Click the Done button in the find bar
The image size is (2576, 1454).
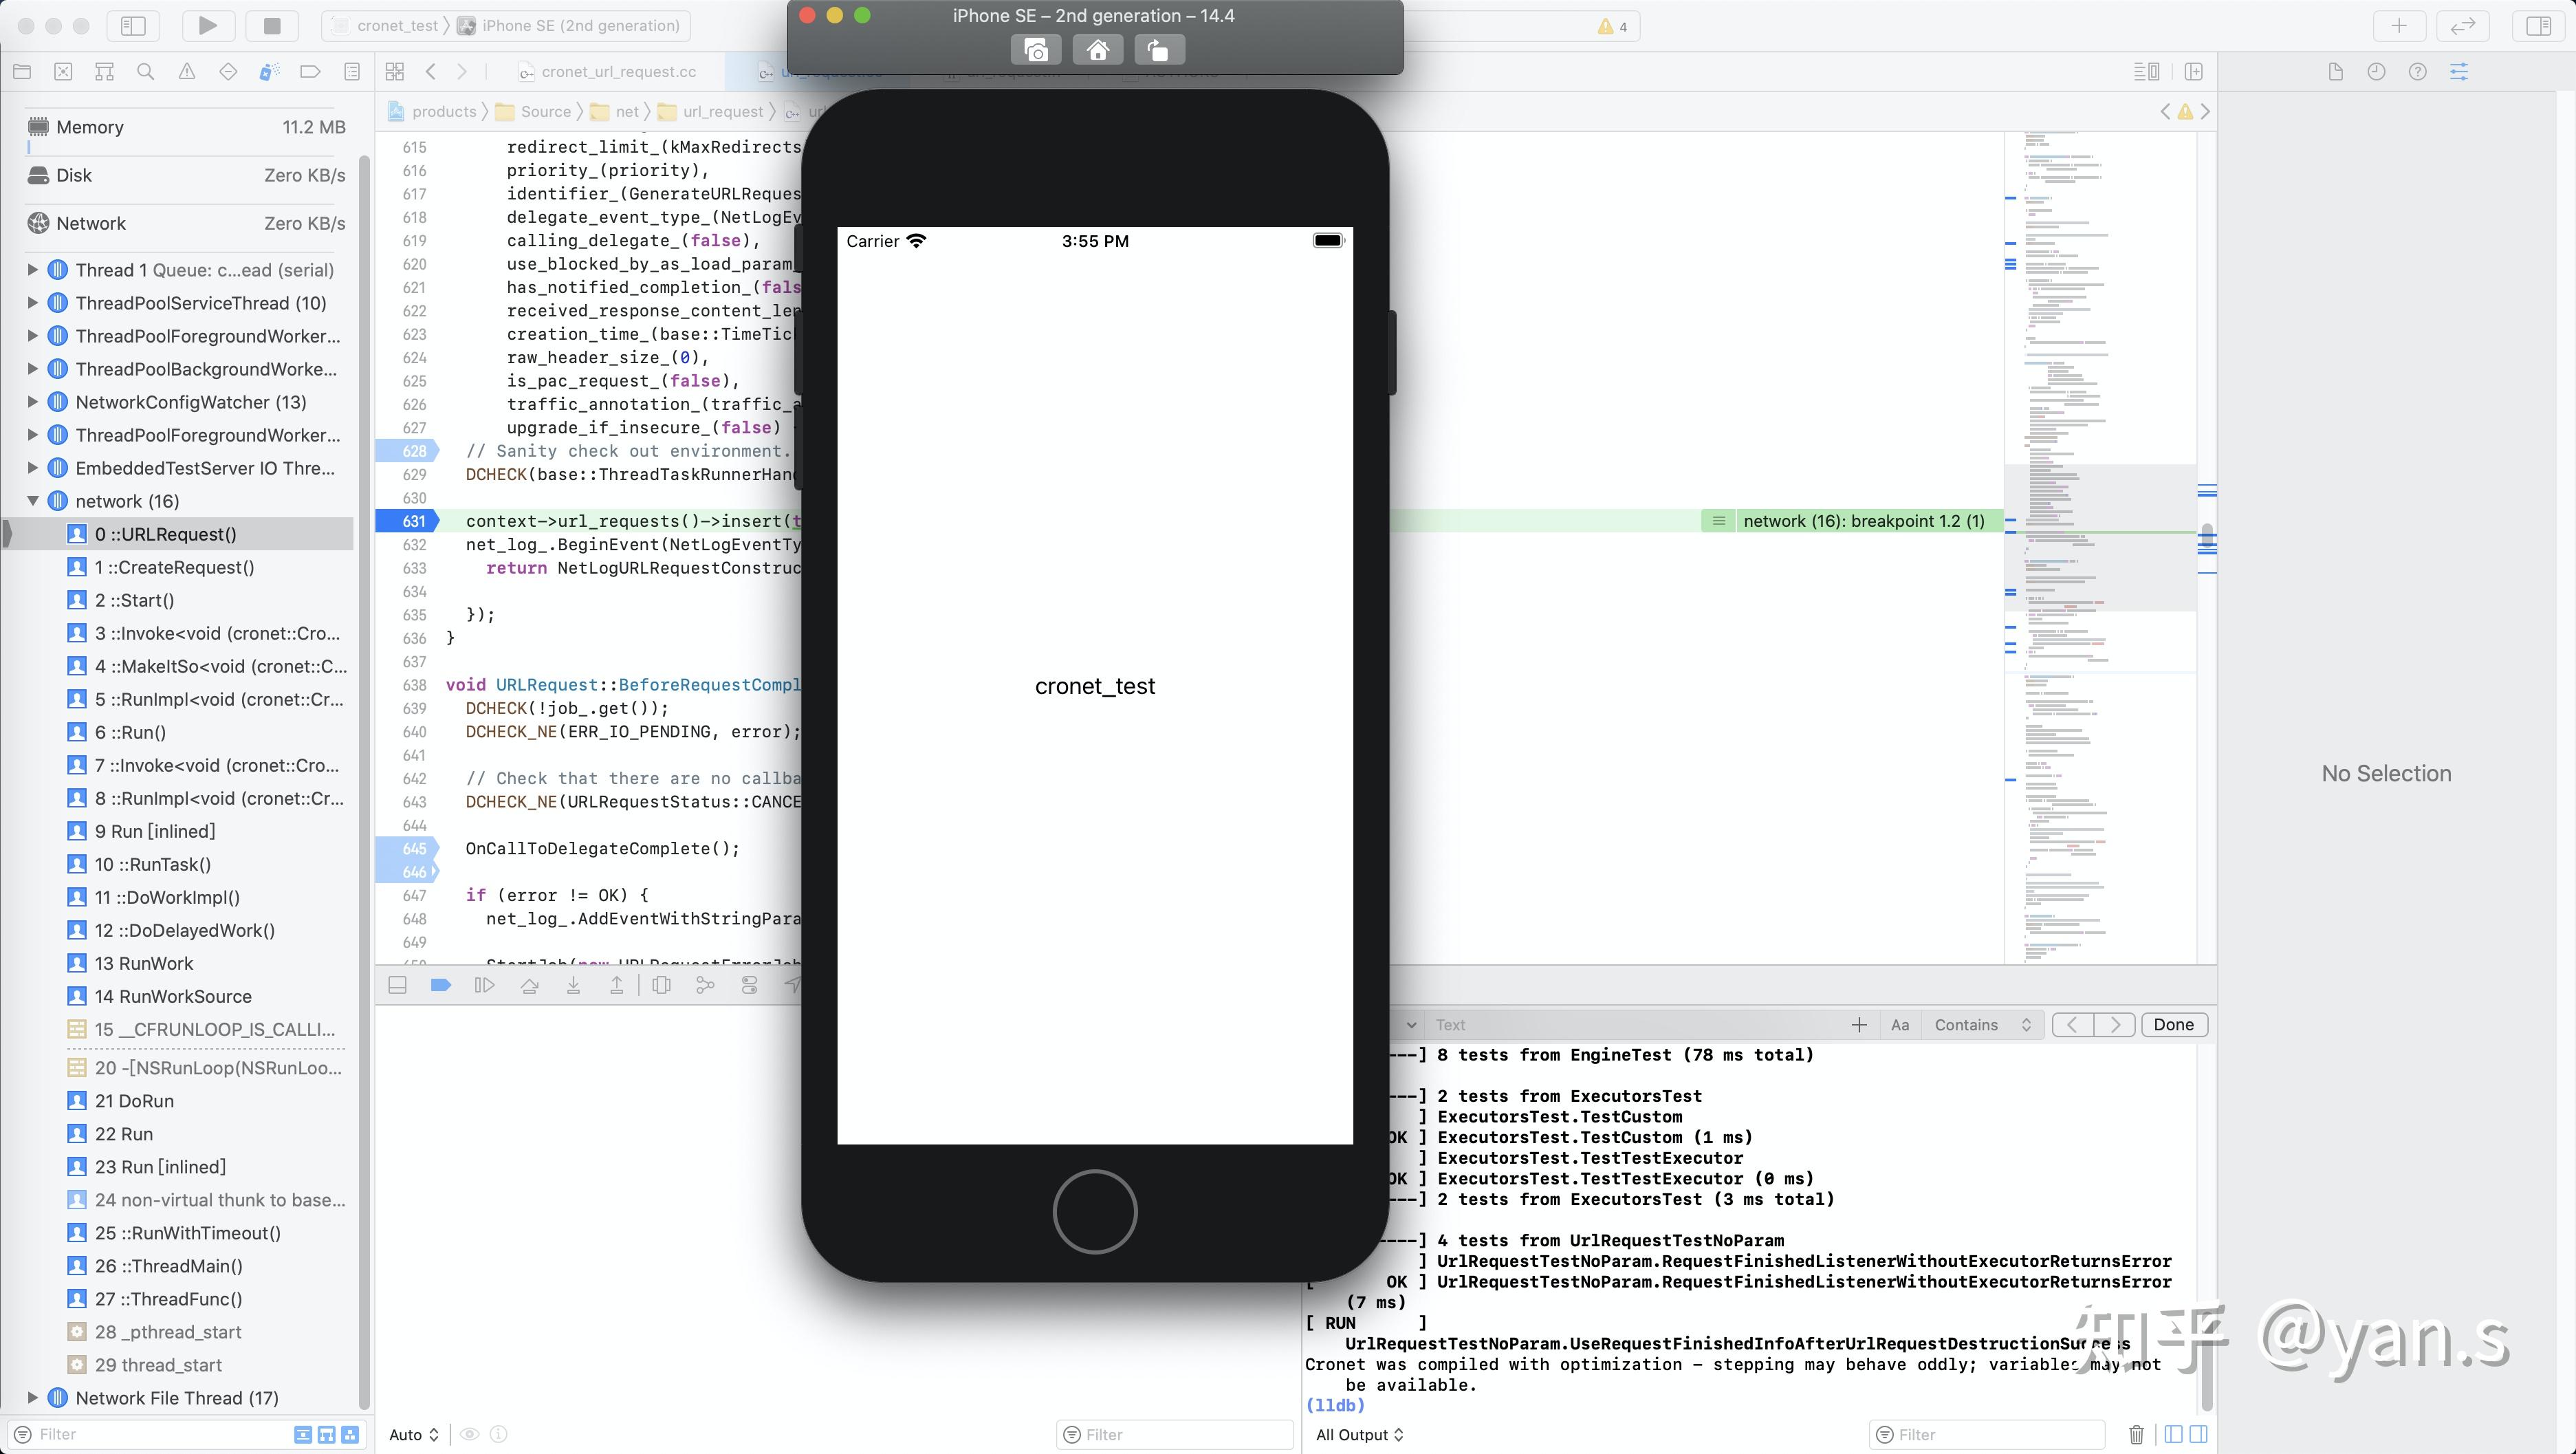(x=2174, y=1024)
